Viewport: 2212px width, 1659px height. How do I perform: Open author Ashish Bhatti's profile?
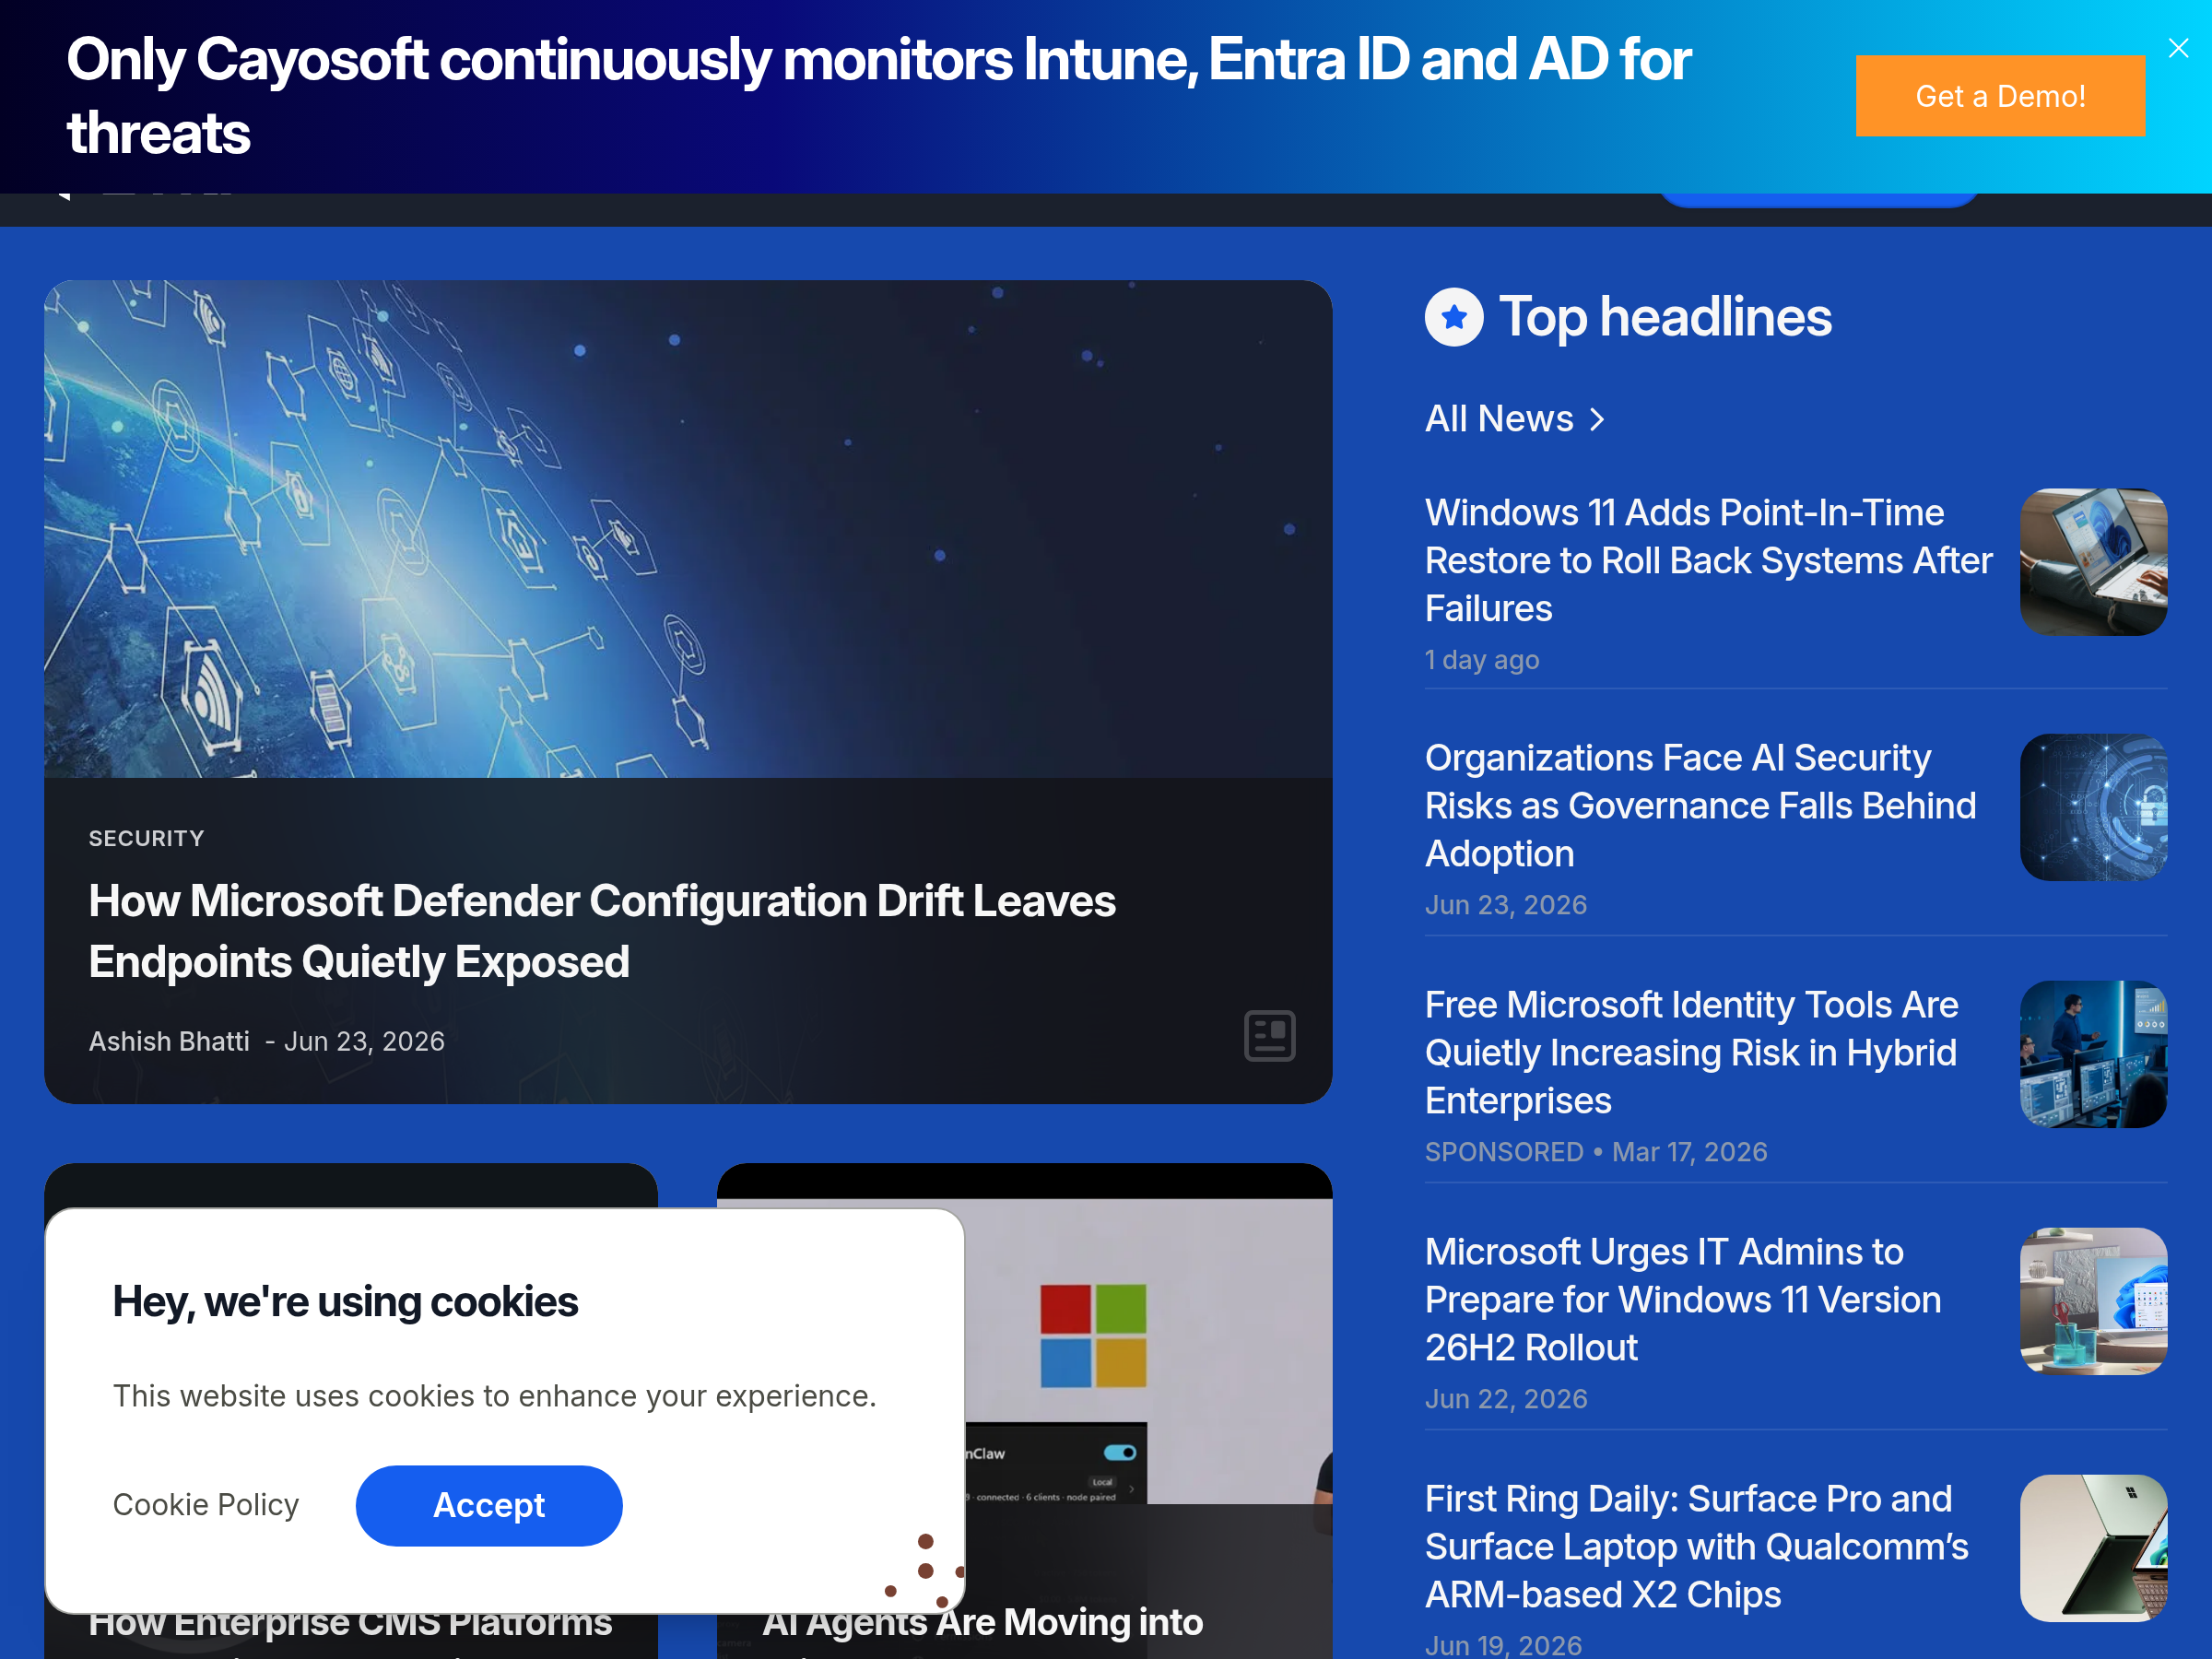[169, 1041]
